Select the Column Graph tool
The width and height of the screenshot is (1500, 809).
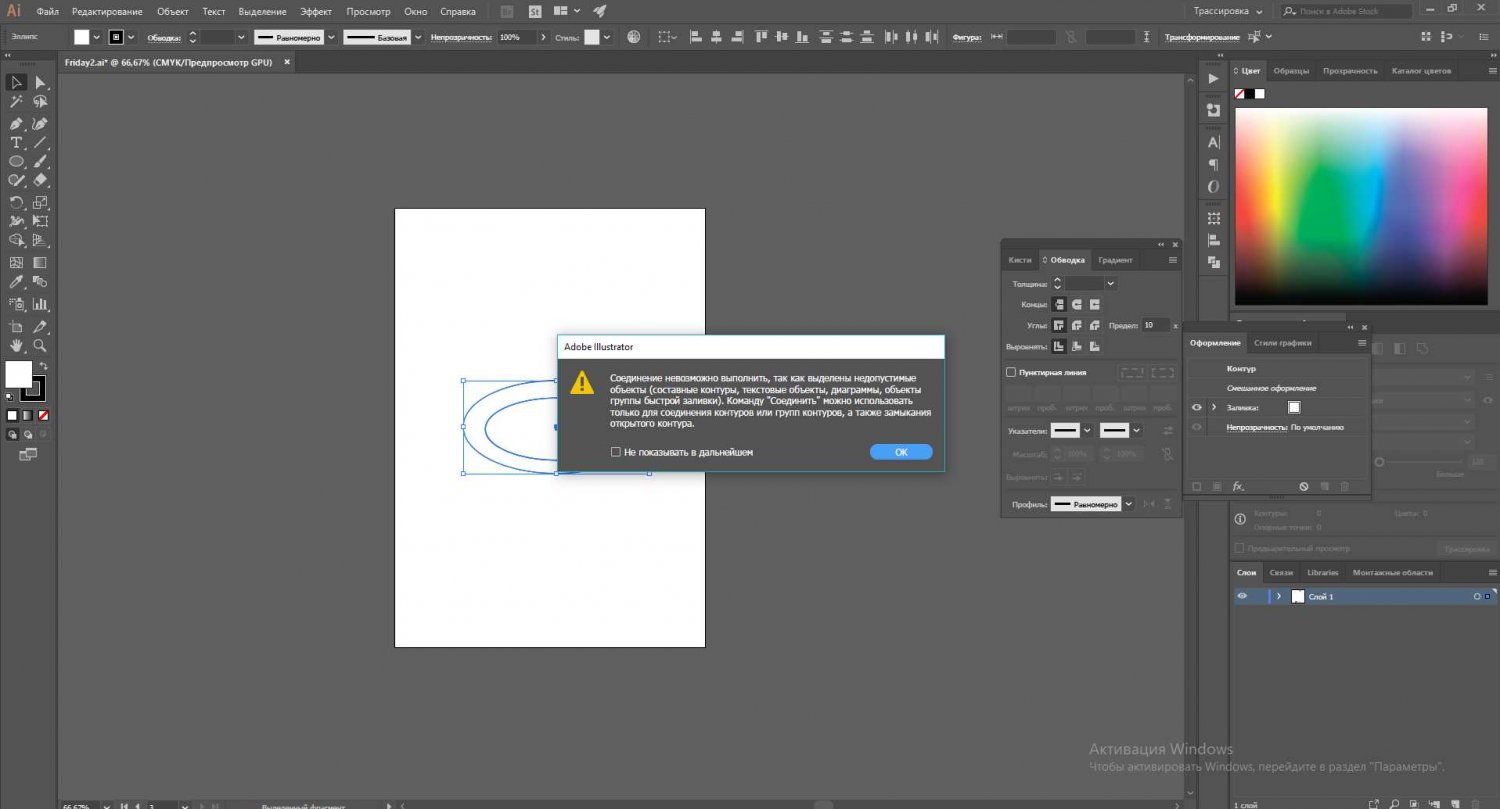(41, 304)
